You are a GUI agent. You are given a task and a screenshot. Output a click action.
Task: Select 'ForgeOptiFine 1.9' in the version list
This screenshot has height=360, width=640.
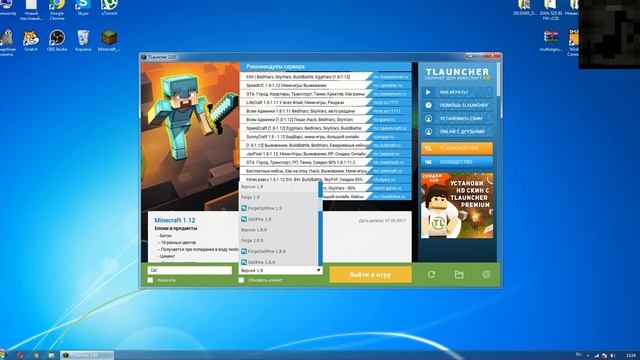click(278, 208)
